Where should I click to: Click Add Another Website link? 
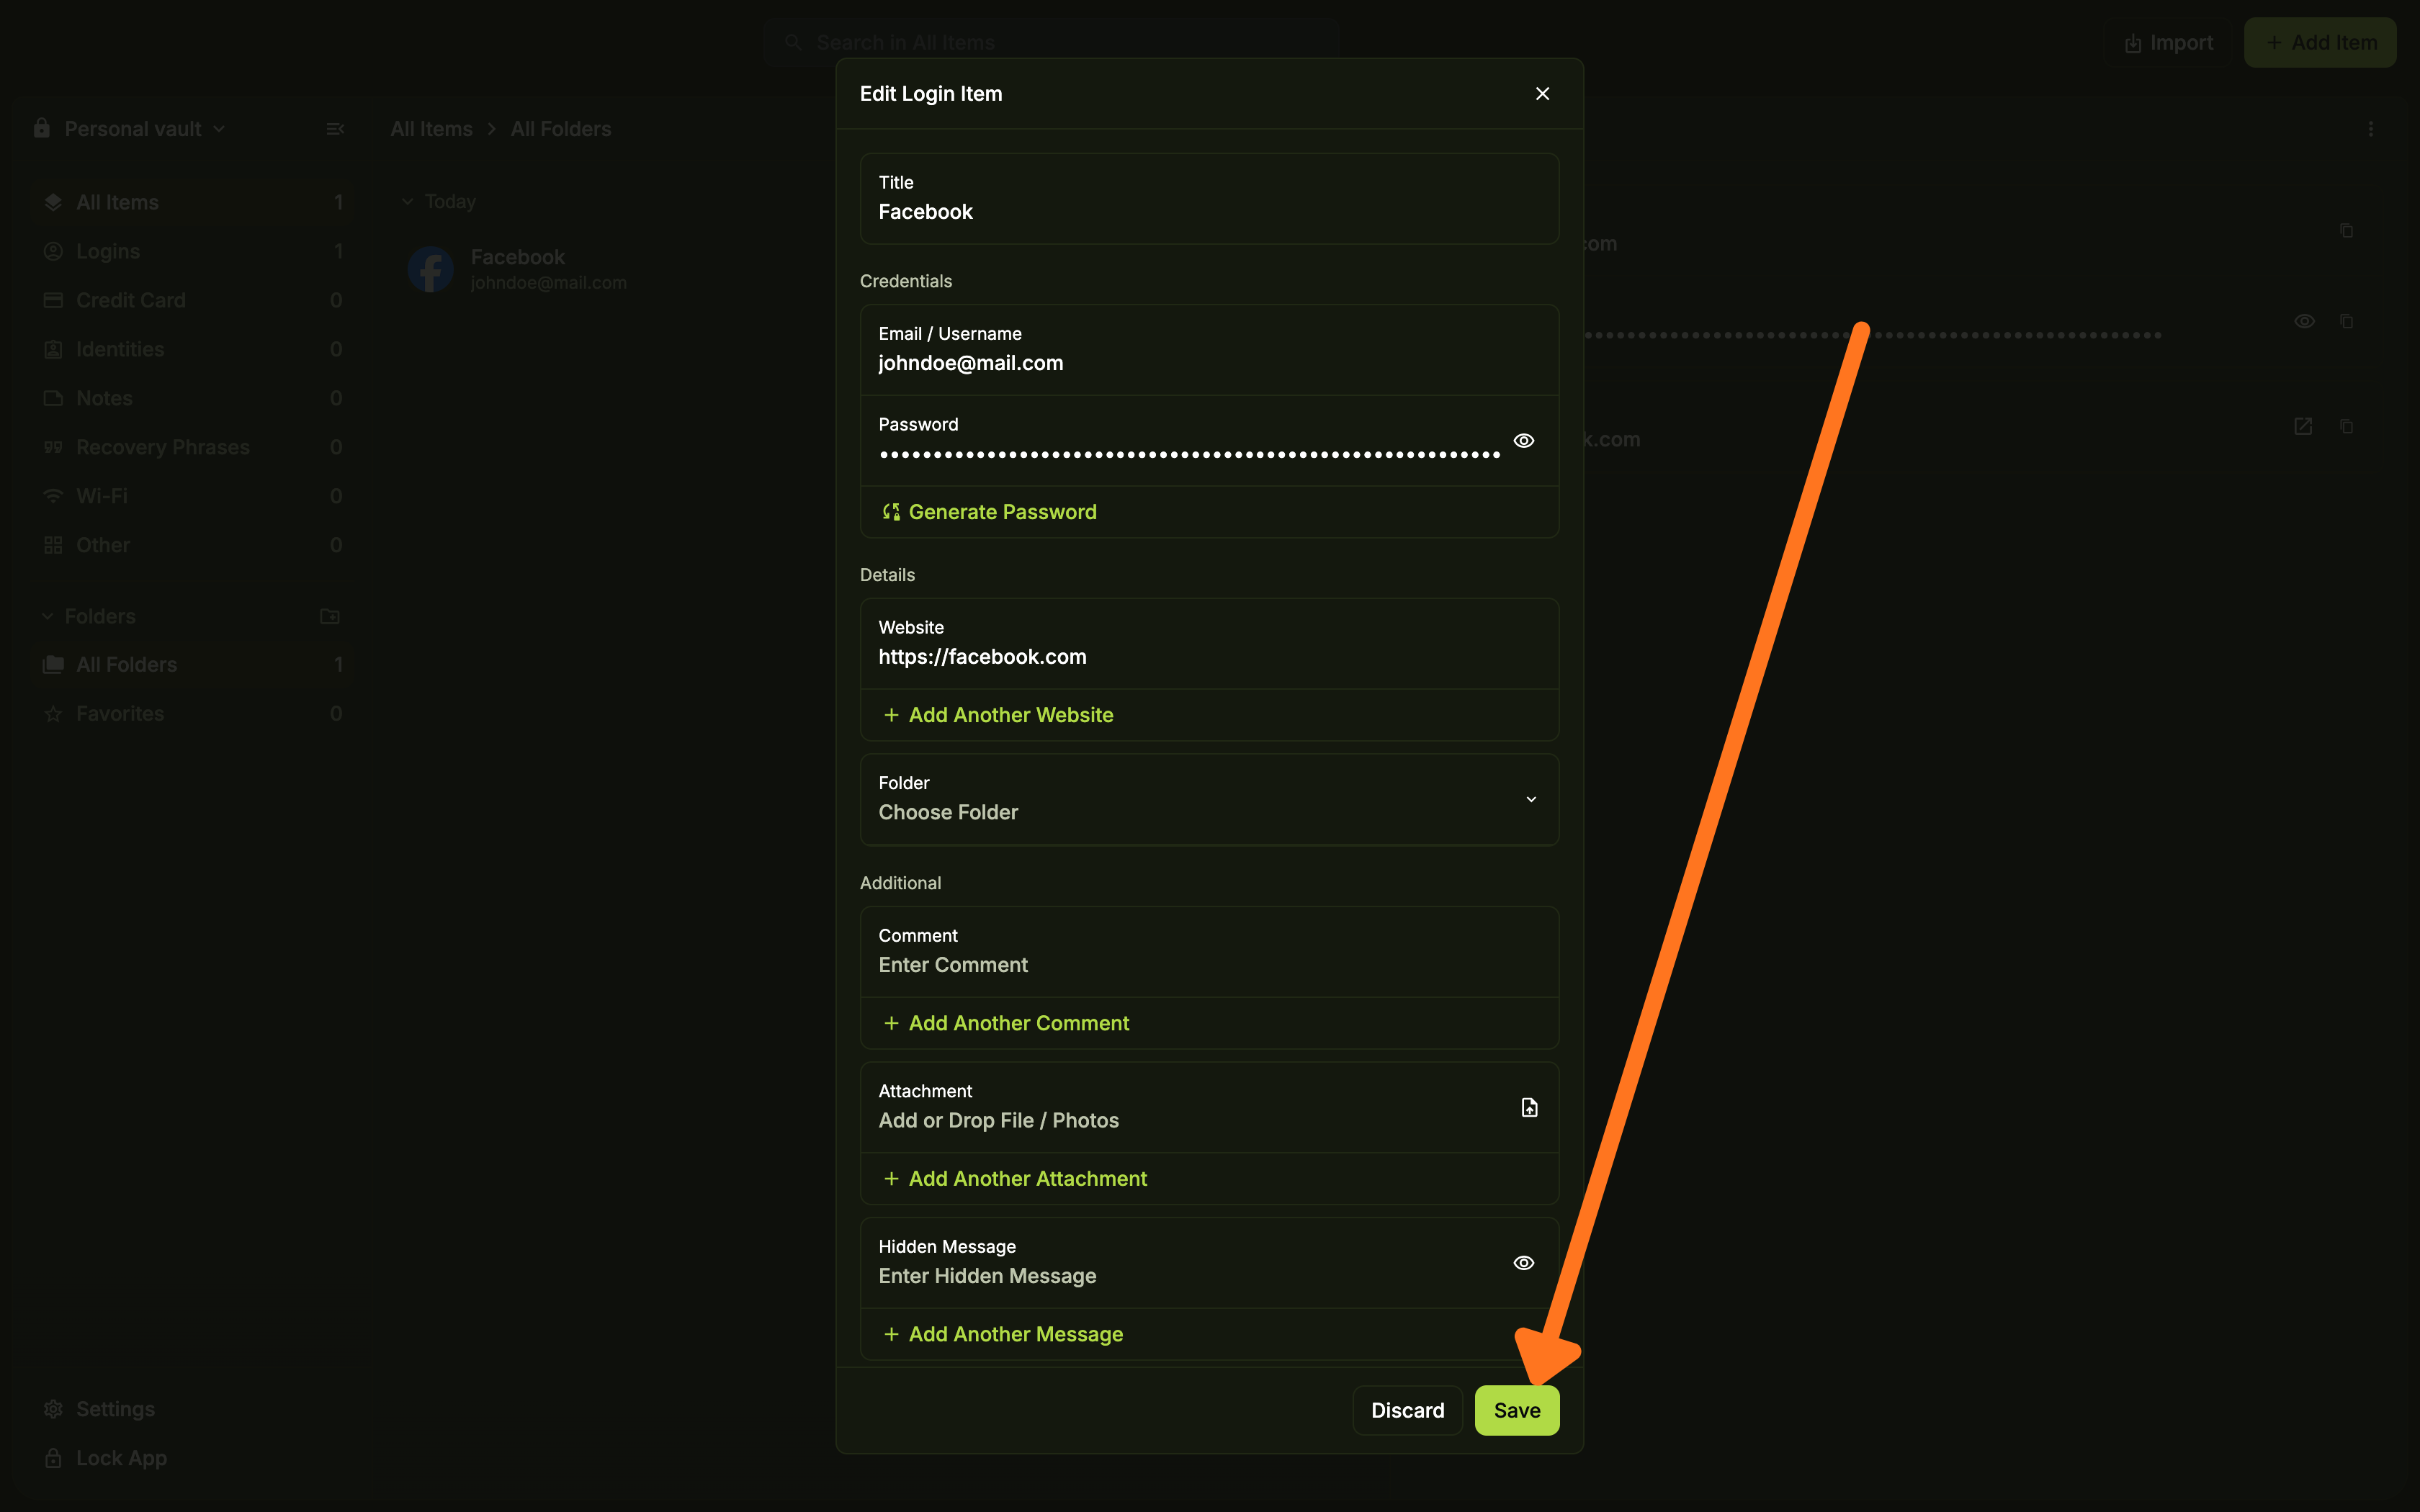[x=1010, y=715]
